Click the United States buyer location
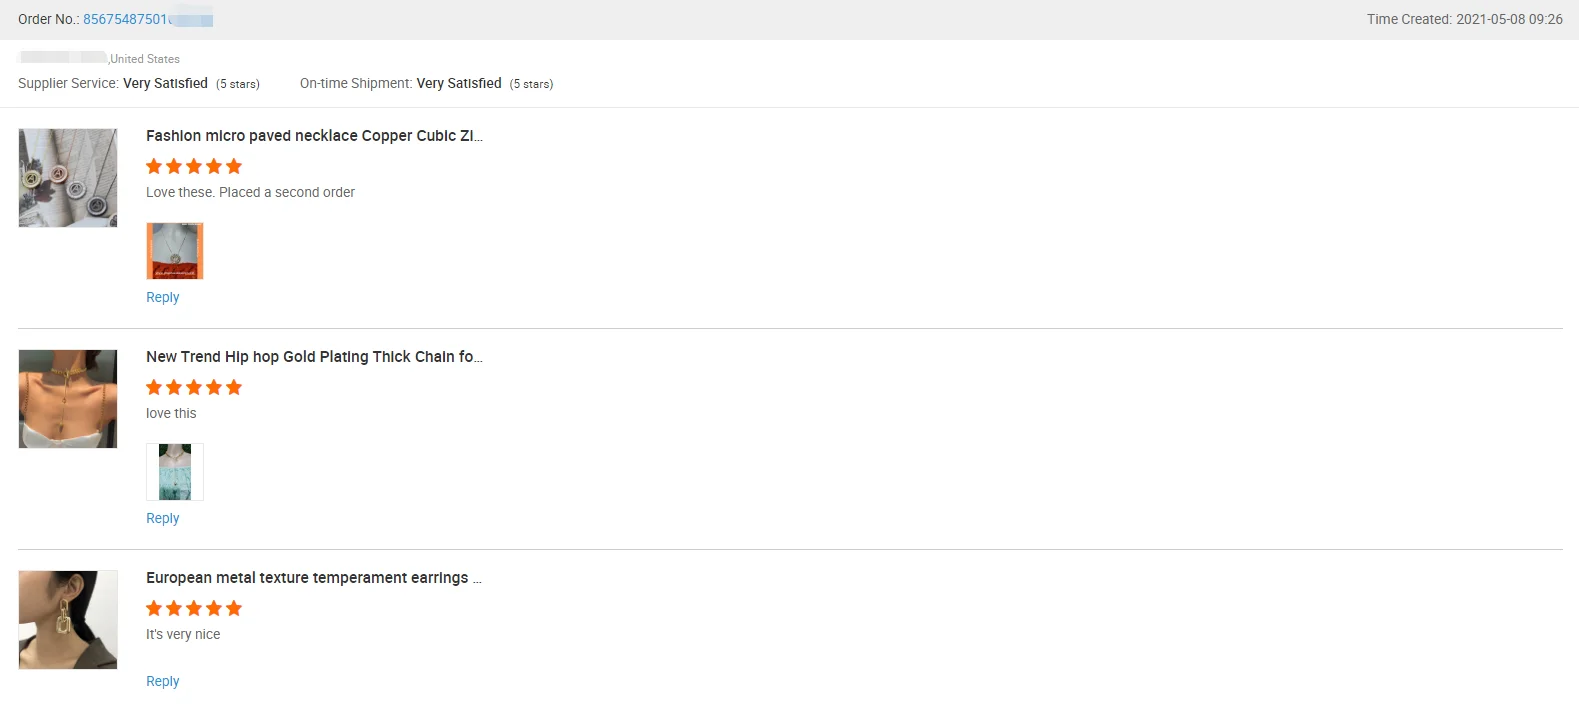 145,59
